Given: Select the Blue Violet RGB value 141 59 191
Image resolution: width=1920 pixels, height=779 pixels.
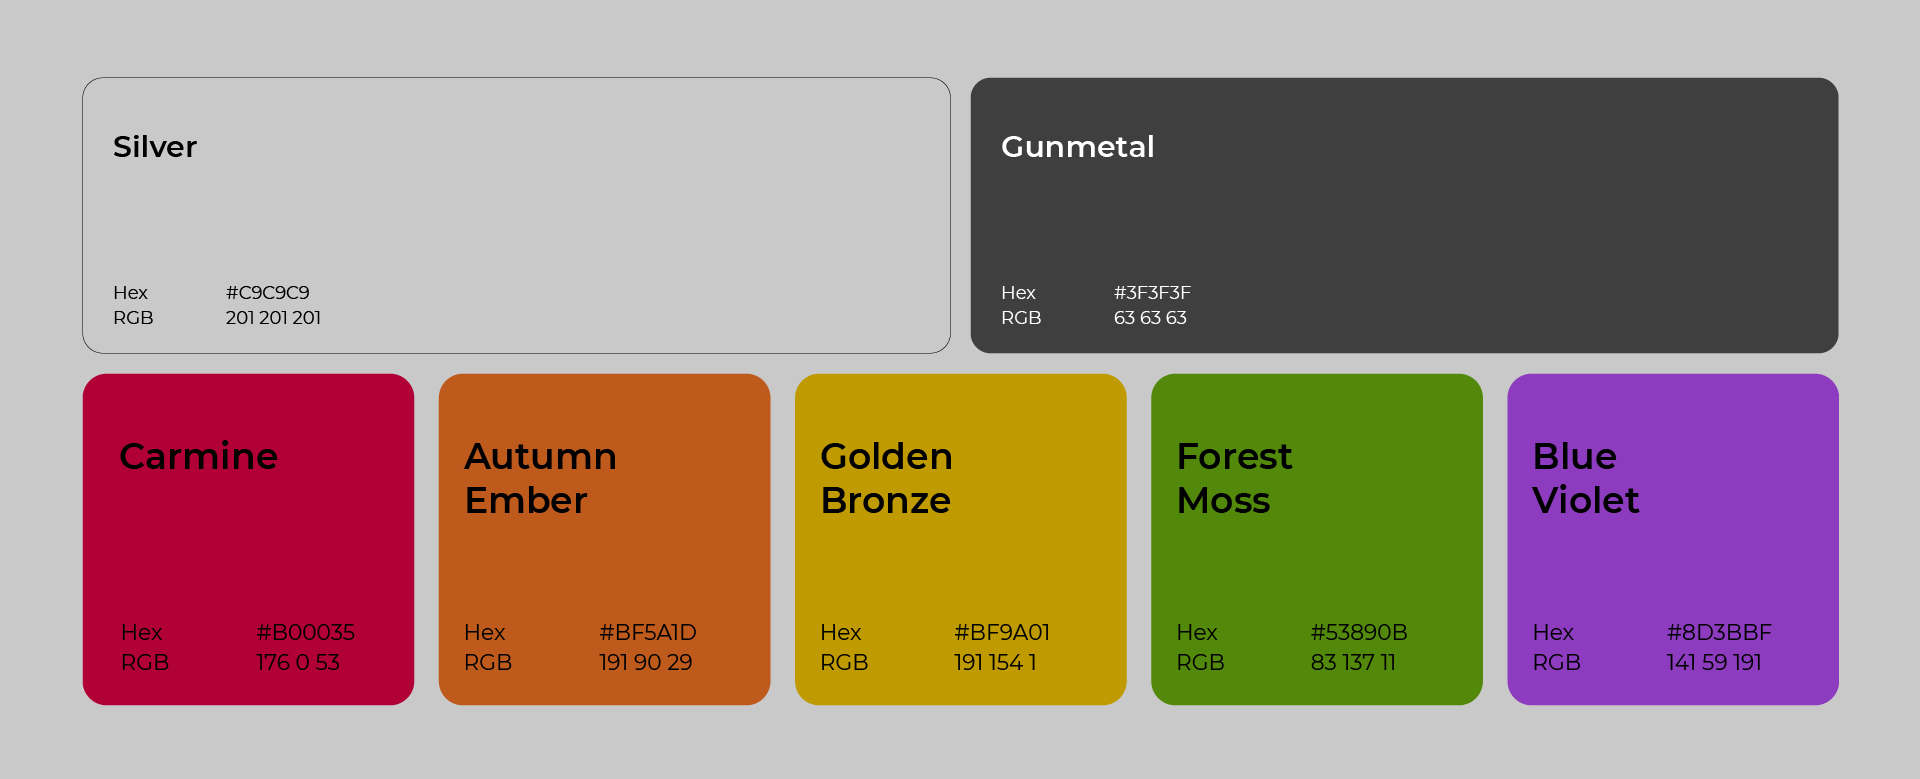Looking at the screenshot, I should [1714, 663].
